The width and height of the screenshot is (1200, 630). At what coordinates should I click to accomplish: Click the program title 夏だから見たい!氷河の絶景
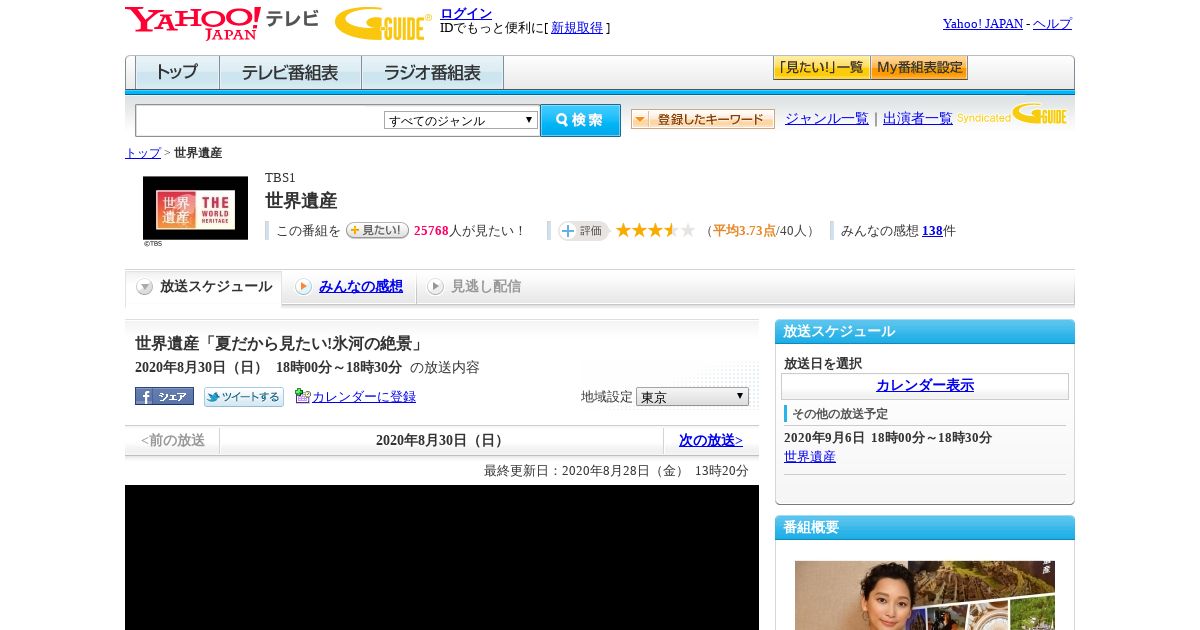pyautogui.click(x=279, y=344)
